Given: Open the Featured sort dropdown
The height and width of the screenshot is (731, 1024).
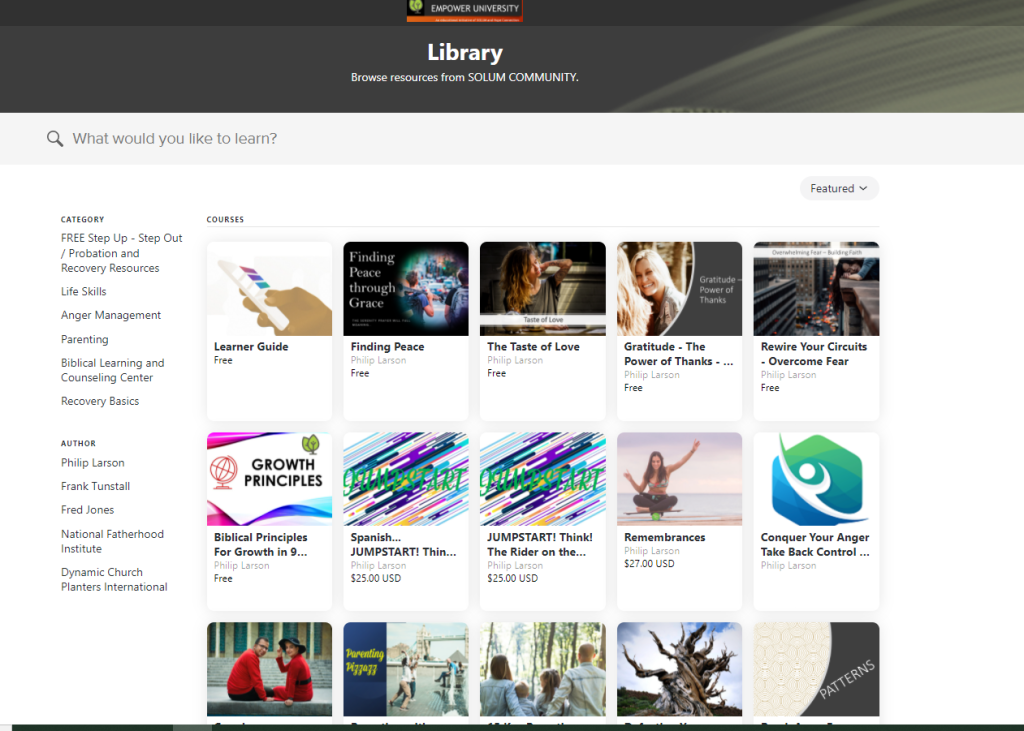Looking at the screenshot, I should [839, 188].
